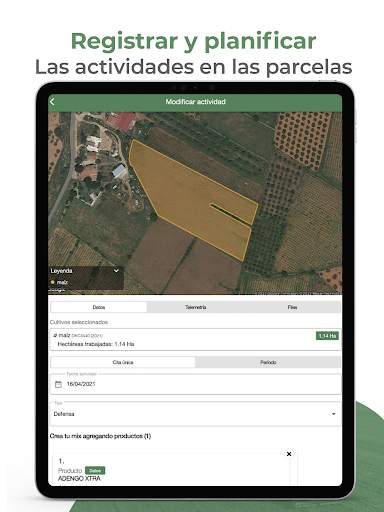
Task: Choose the Período option
Action: pyautogui.click(x=268, y=362)
